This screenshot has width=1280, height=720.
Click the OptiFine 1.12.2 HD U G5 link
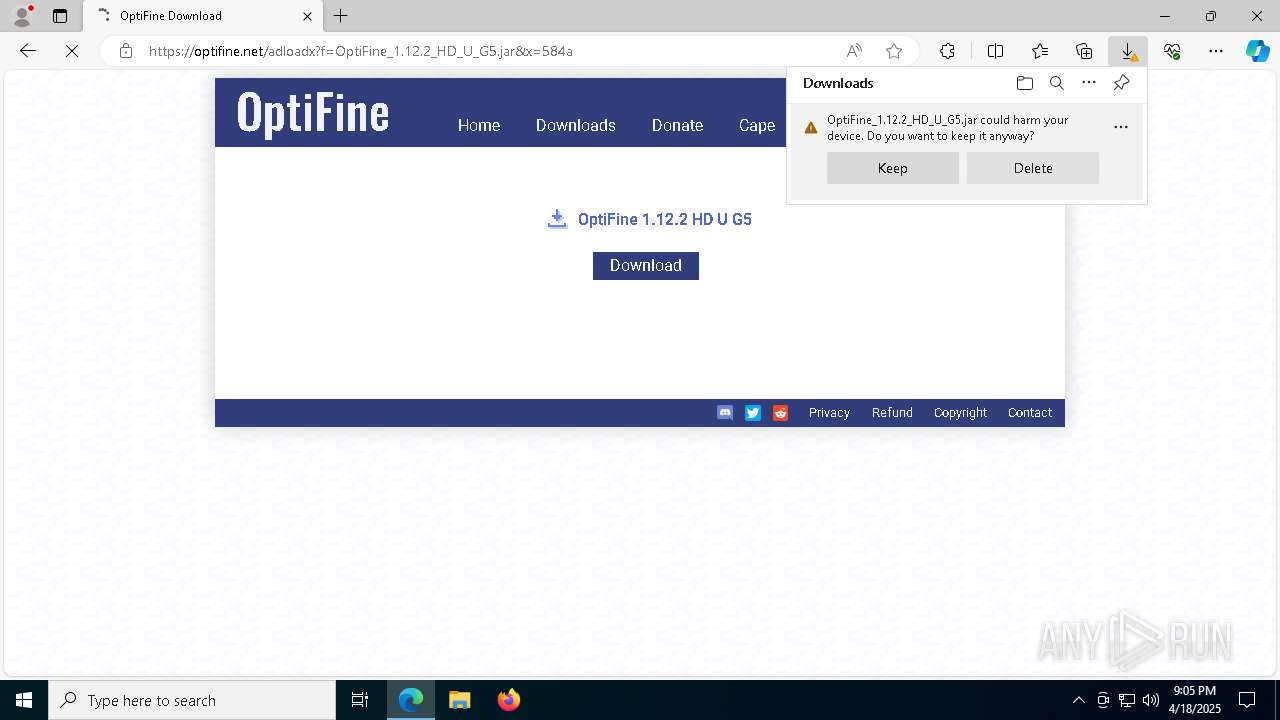(665, 219)
